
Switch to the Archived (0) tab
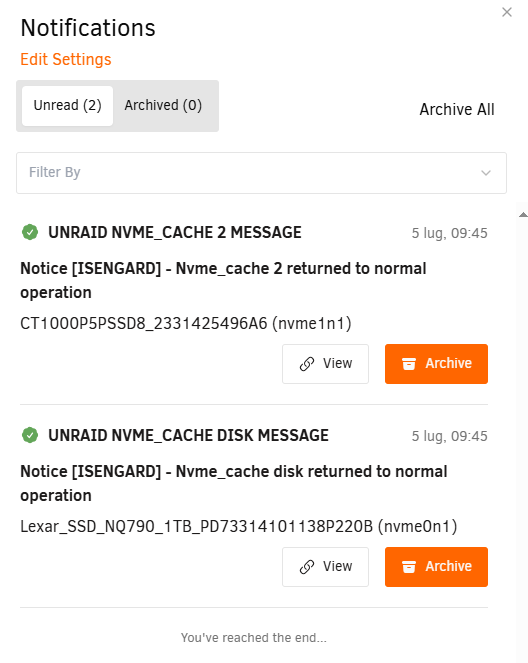pyautogui.click(x=163, y=106)
